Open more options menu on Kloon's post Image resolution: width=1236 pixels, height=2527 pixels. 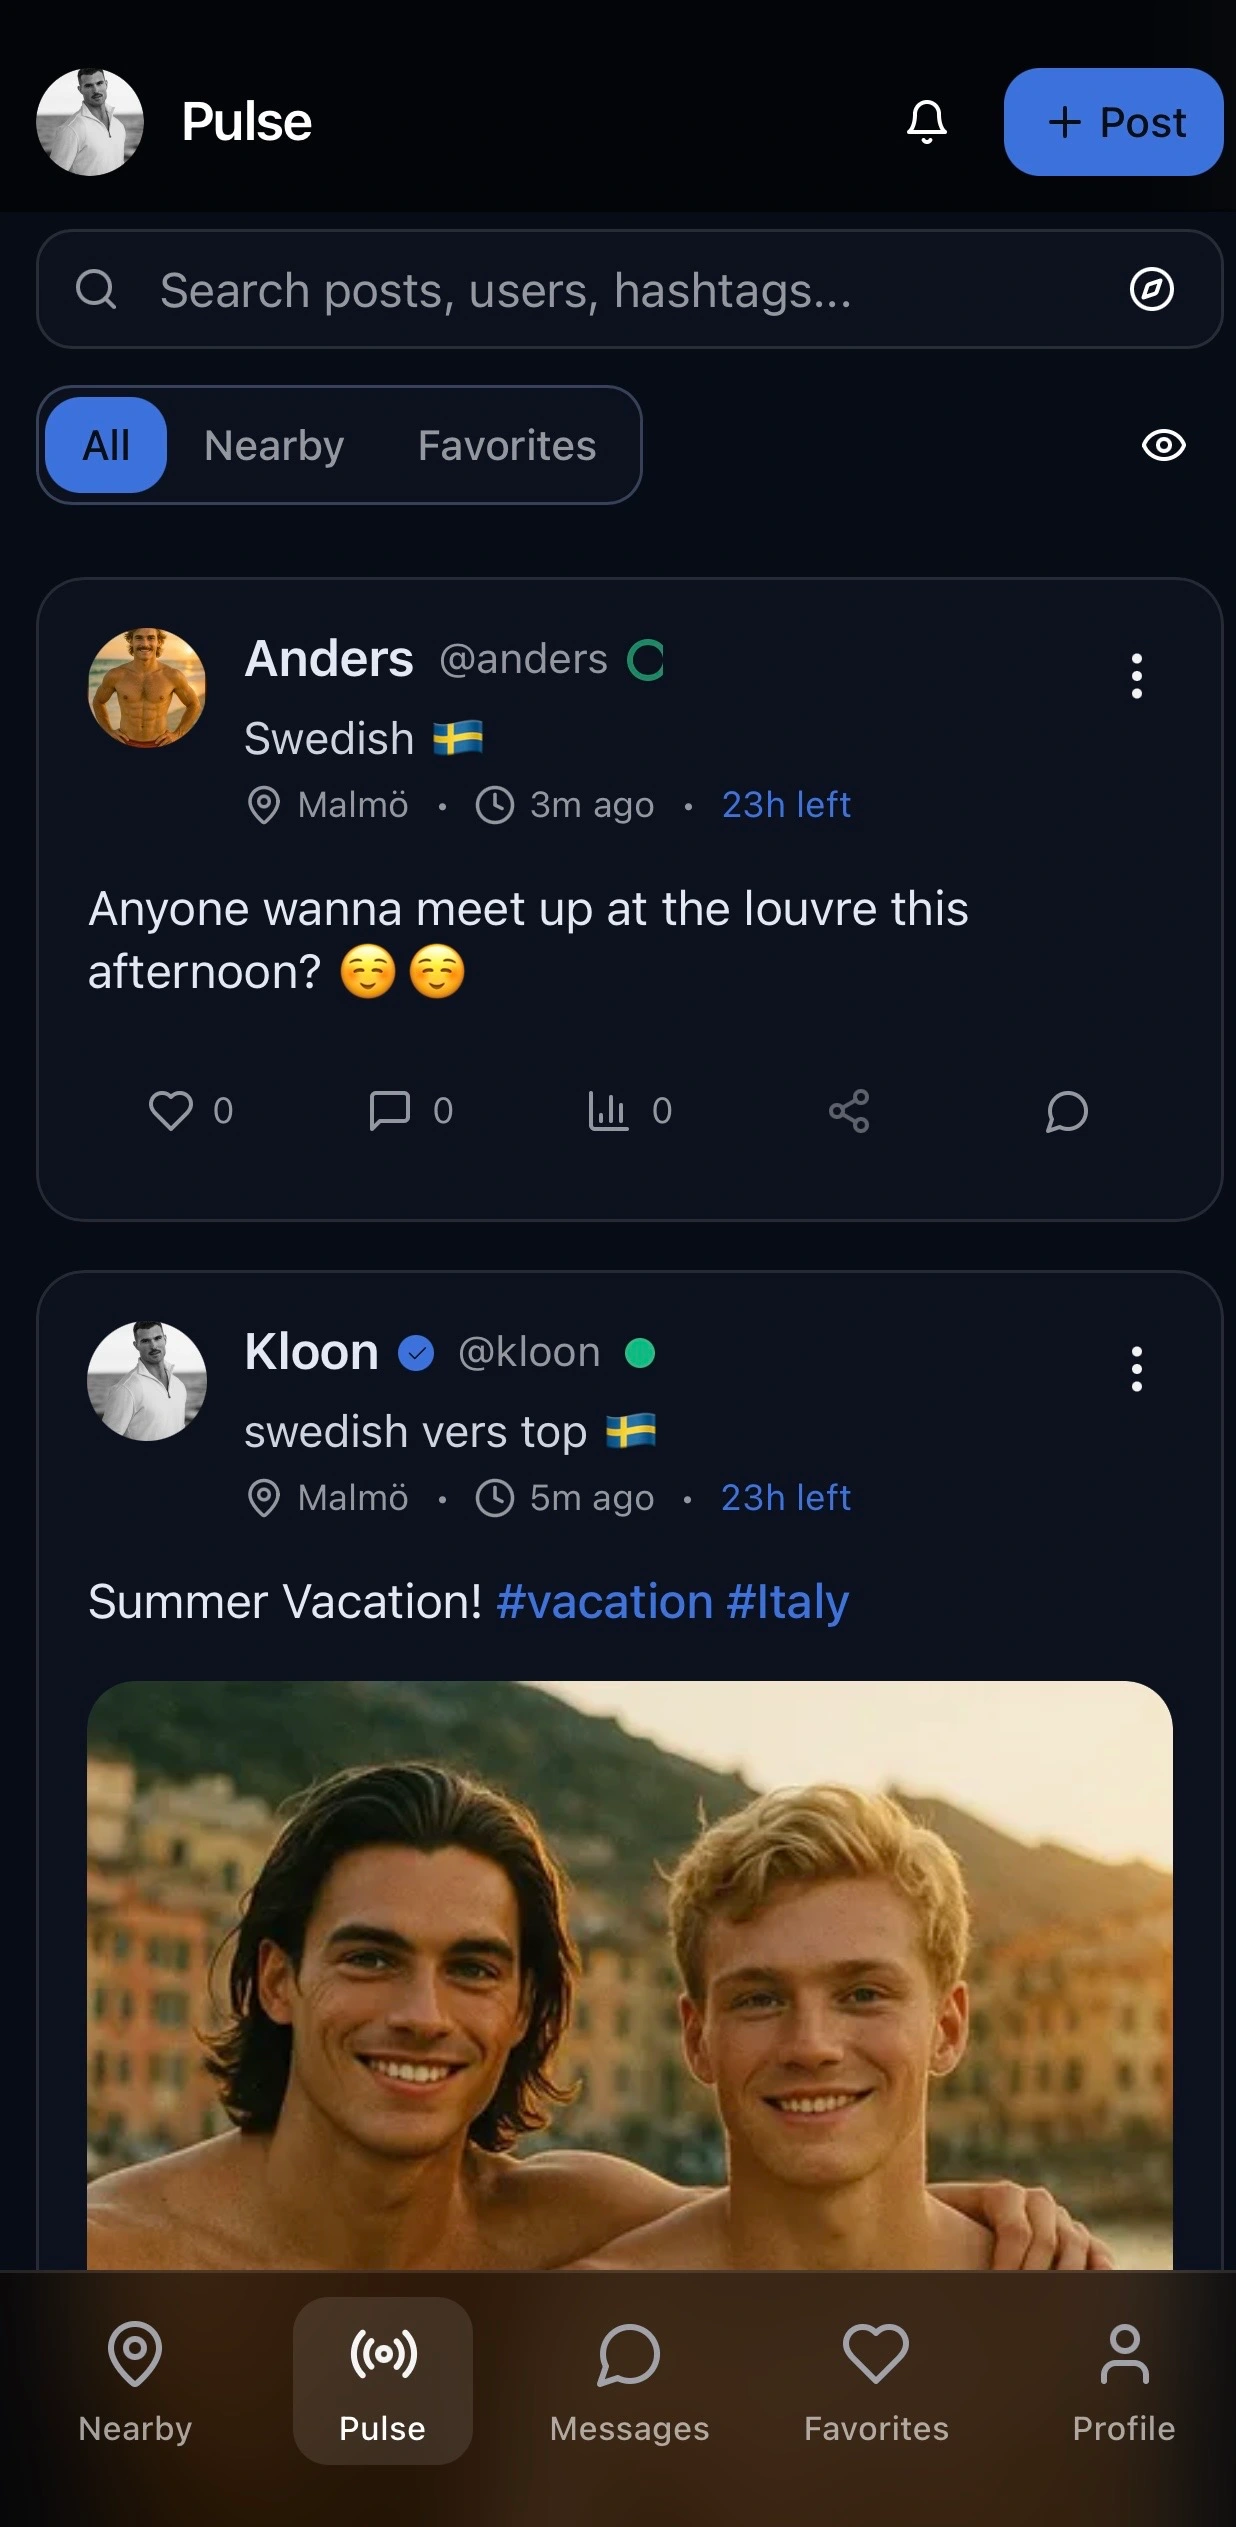(x=1136, y=1369)
